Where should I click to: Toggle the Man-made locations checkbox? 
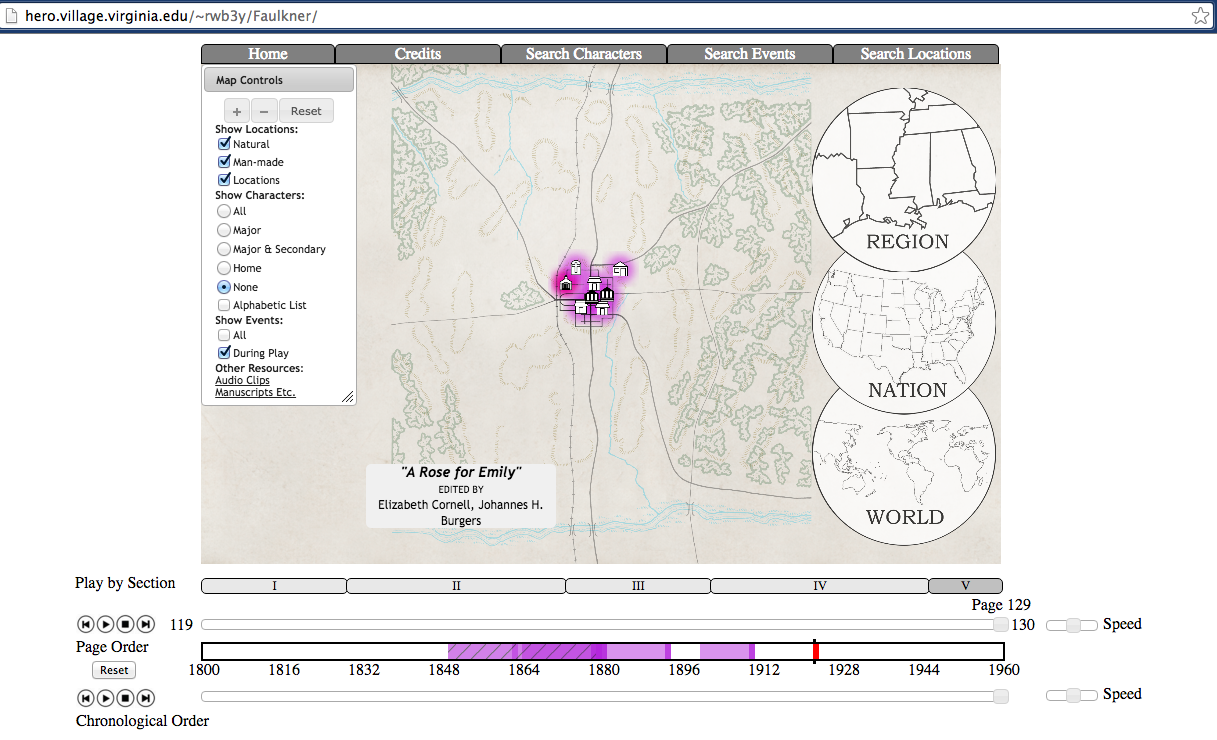pos(224,162)
